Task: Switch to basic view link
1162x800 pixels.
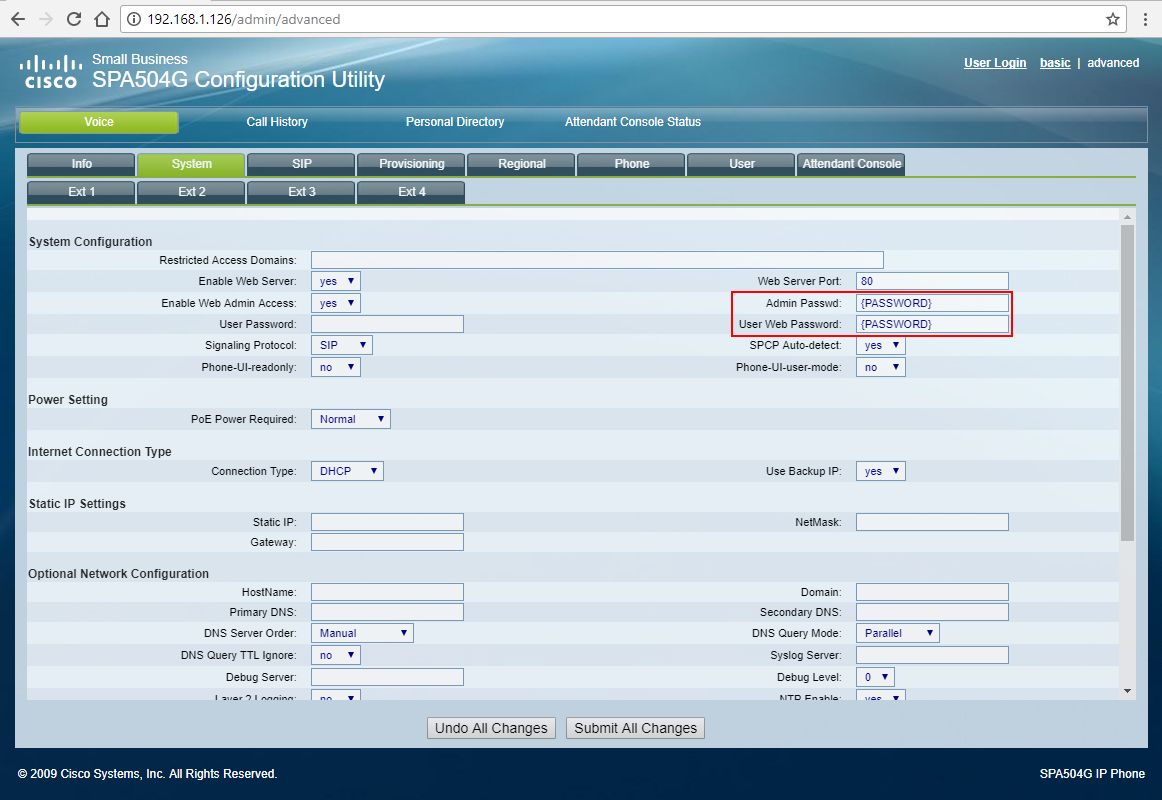Action: (x=1055, y=63)
